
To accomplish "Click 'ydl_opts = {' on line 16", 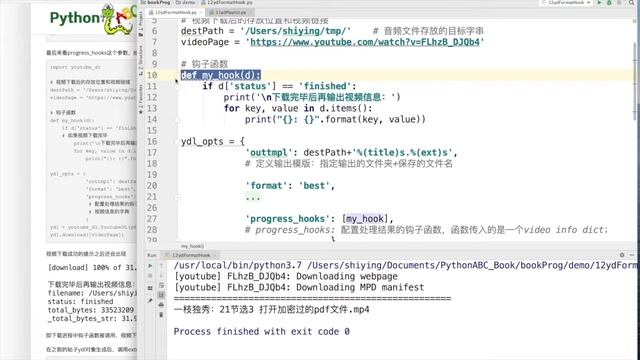I will point(213,142).
